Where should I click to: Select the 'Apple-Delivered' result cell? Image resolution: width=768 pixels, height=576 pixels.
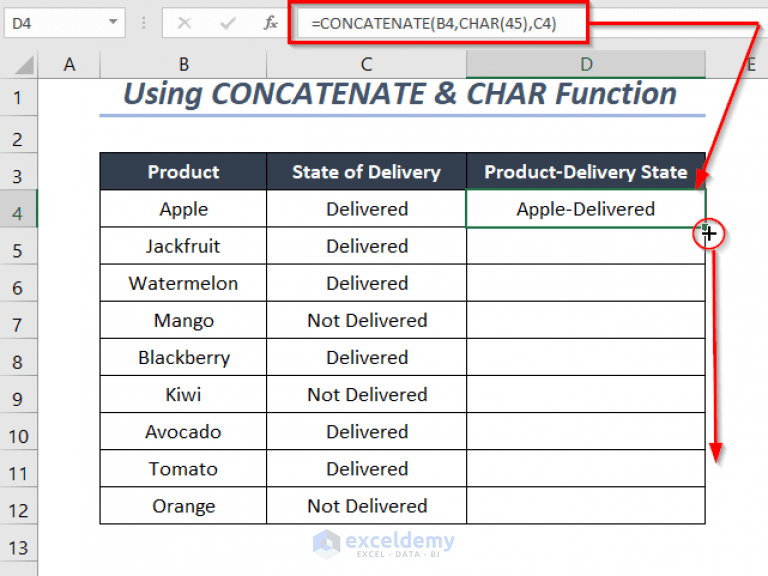586,209
